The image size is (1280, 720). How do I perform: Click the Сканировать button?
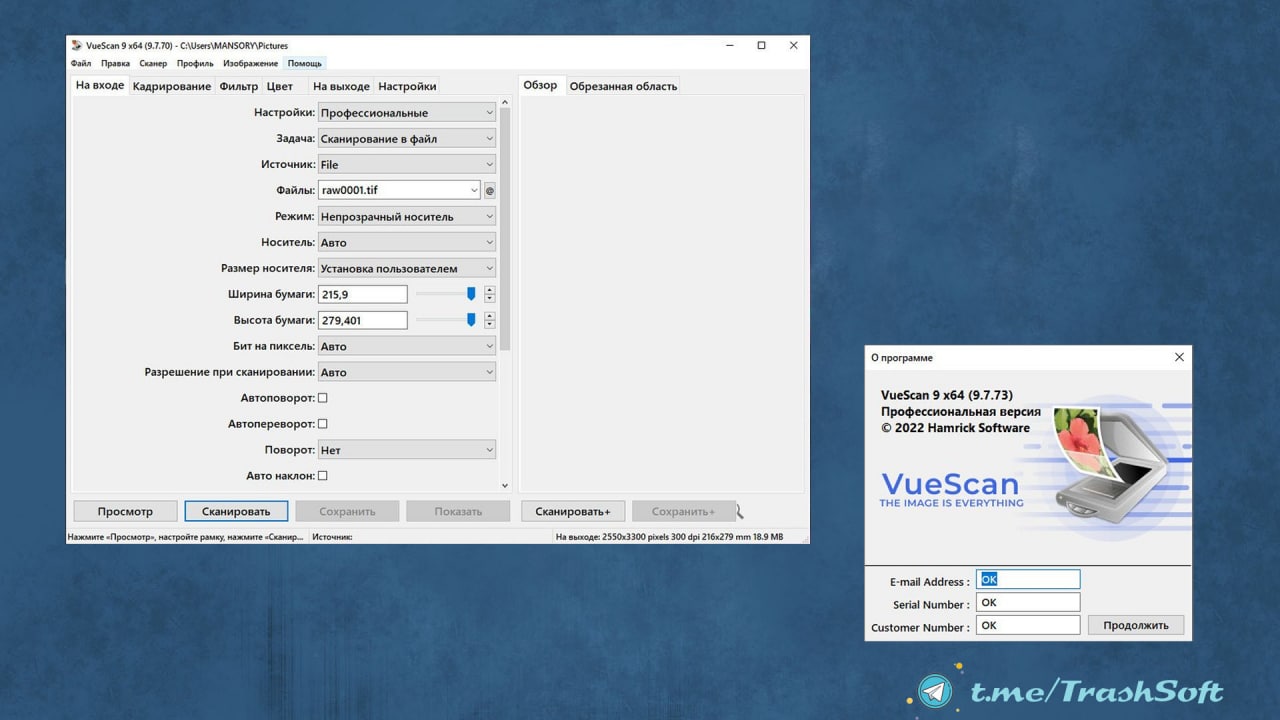236,511
